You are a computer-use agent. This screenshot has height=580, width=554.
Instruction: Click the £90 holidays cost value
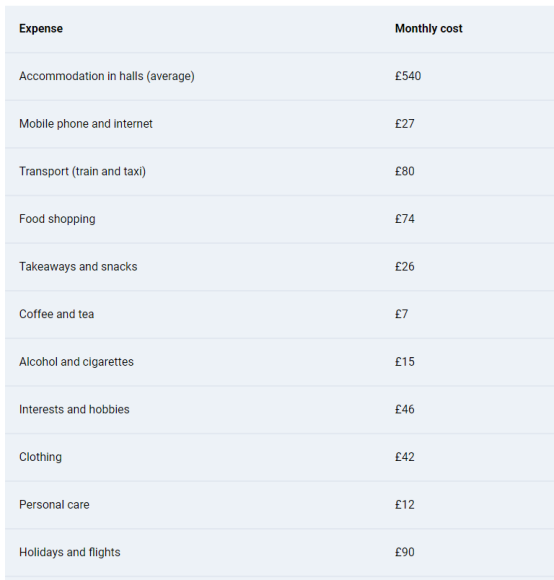tap(404, 552)
